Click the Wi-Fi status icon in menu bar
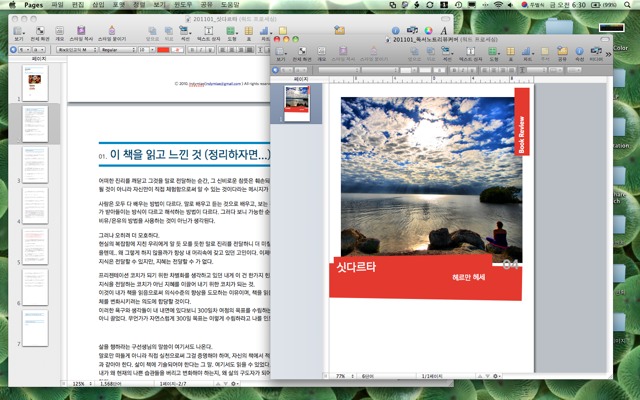The width and height of the screenshot is (640, 400). click(x=498, y=5)
